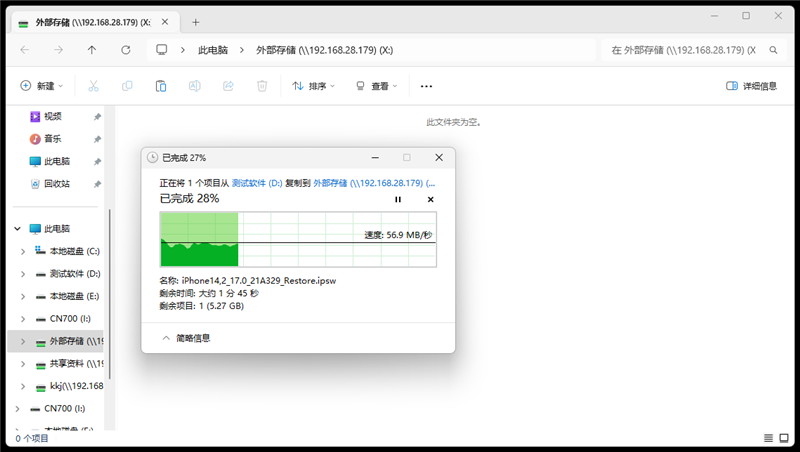
Task: Click the 视频 folder icon
Action: (x=35, y=117)
